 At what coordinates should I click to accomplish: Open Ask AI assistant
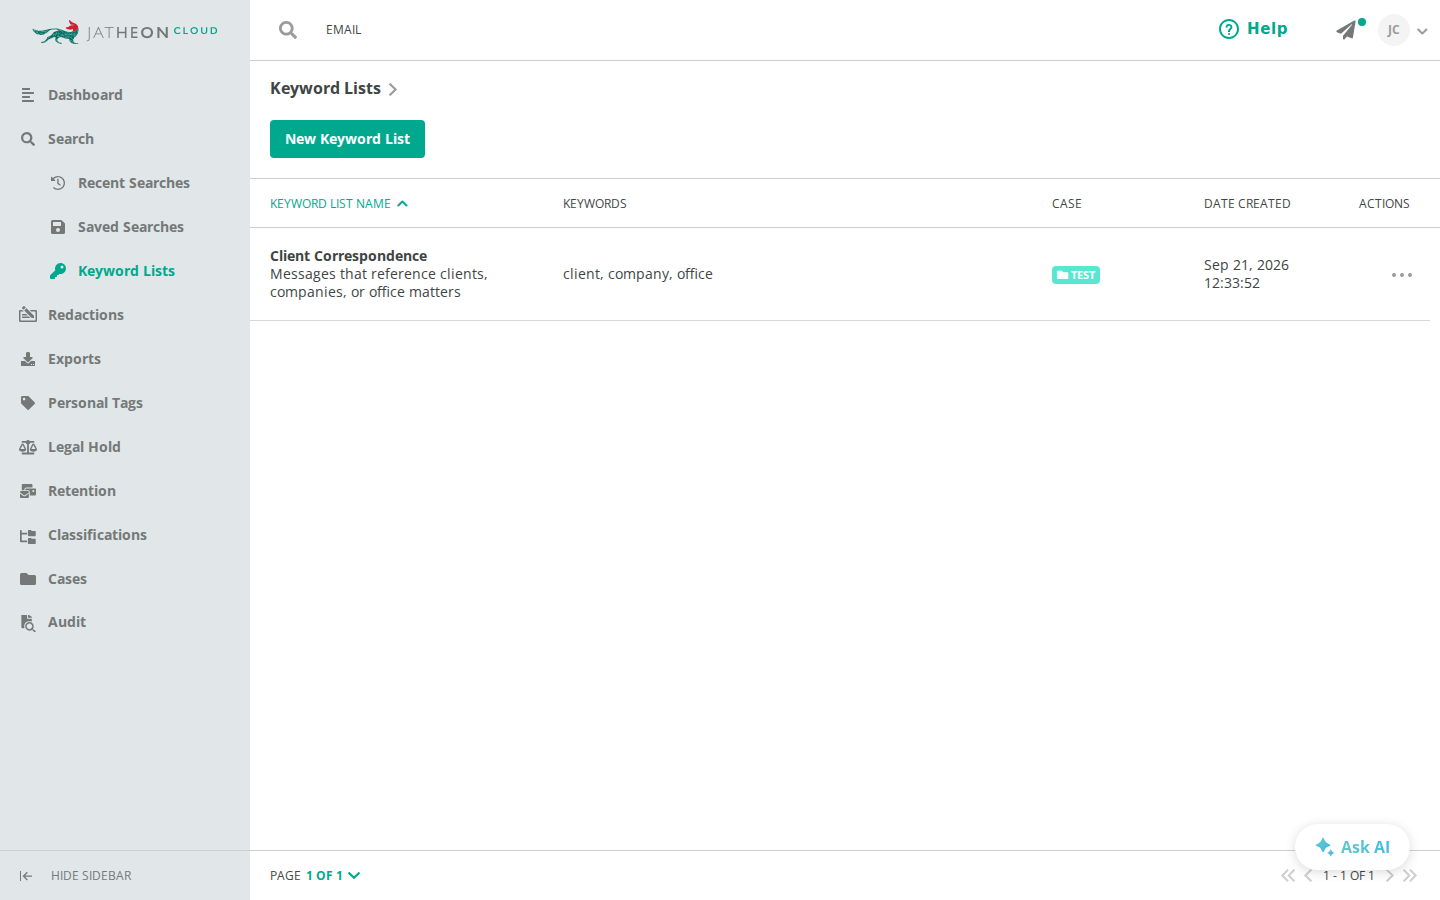pyautogui.click(x=1352, y=847)
